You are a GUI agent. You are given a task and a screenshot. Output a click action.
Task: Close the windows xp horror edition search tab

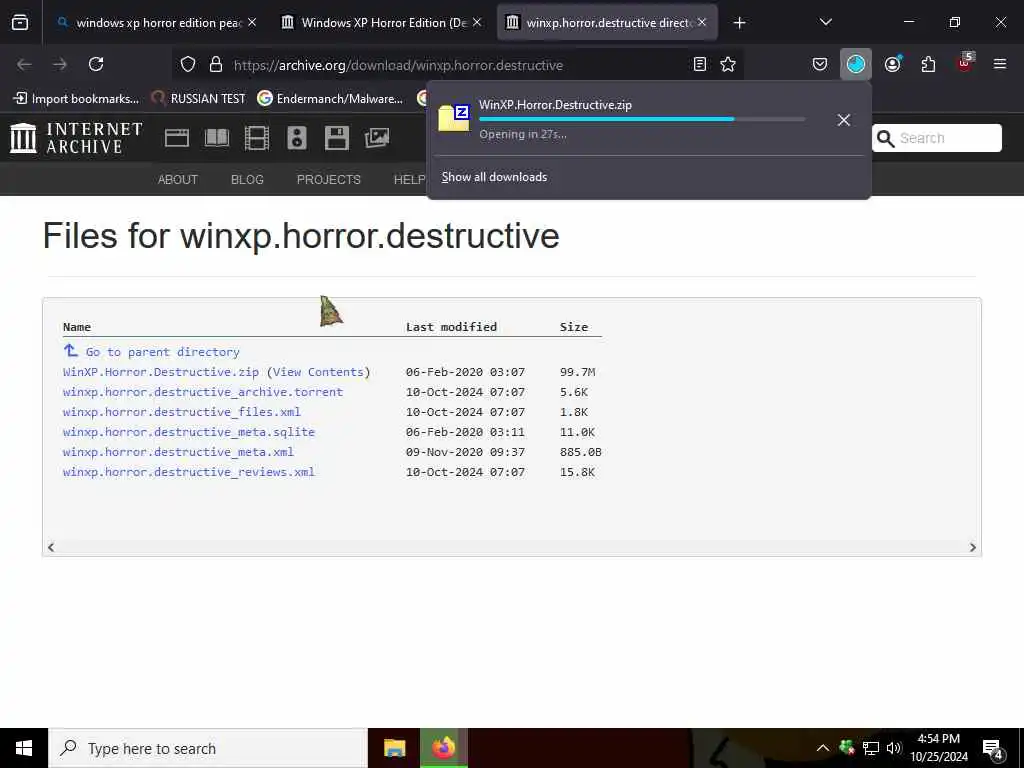[252, 22]
